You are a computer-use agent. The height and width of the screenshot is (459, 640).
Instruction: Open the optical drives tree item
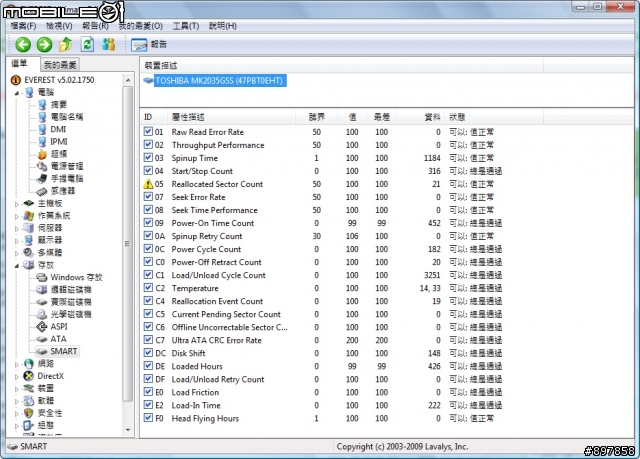[71, 314]
